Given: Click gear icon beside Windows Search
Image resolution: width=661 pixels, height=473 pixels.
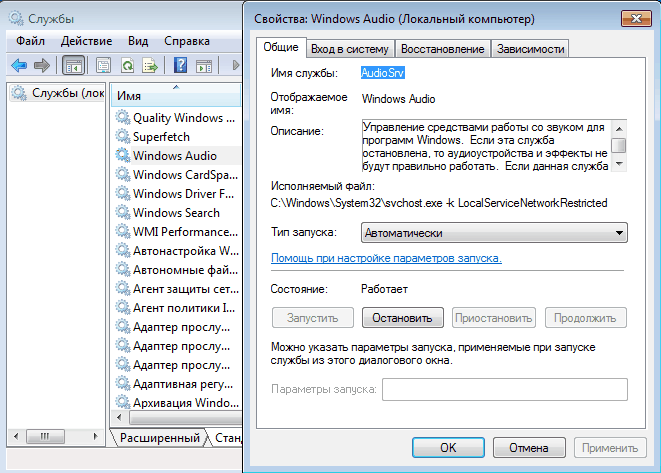Looking at the screenshot, I should pyautogui.click(x=123, y=212).
